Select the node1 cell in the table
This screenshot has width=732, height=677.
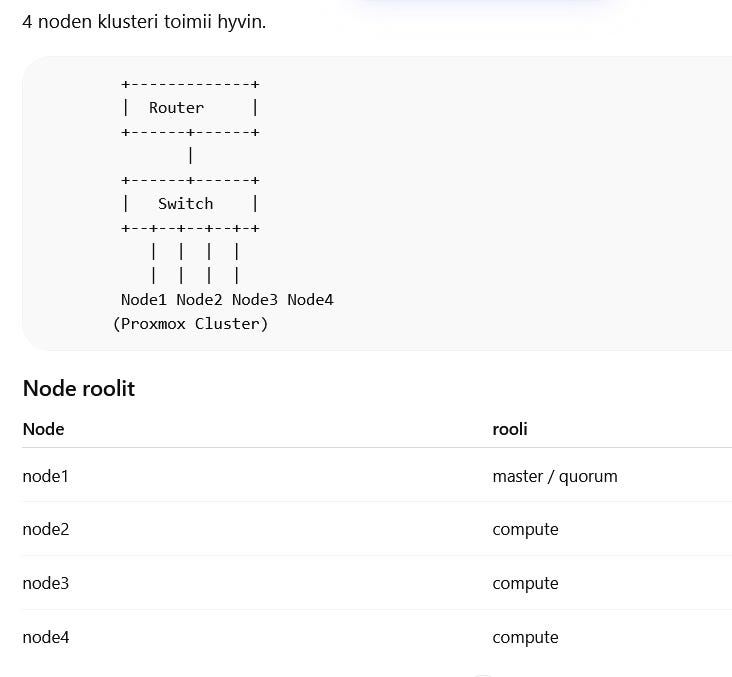pos(45,476)
